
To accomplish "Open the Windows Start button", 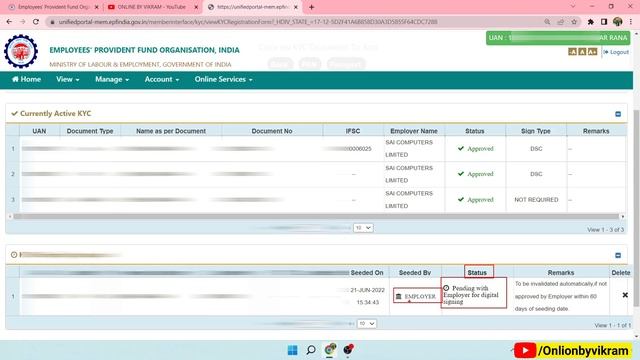I will 292,350.
